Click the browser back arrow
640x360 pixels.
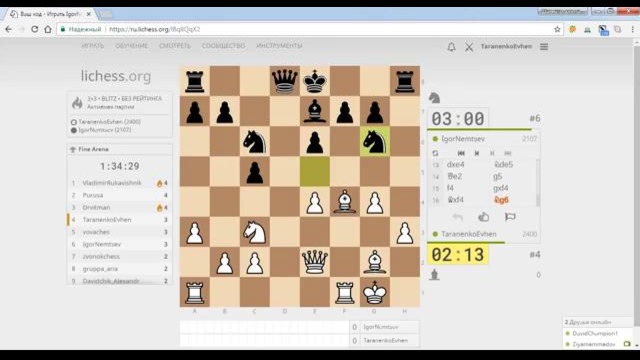click(8, 29)
